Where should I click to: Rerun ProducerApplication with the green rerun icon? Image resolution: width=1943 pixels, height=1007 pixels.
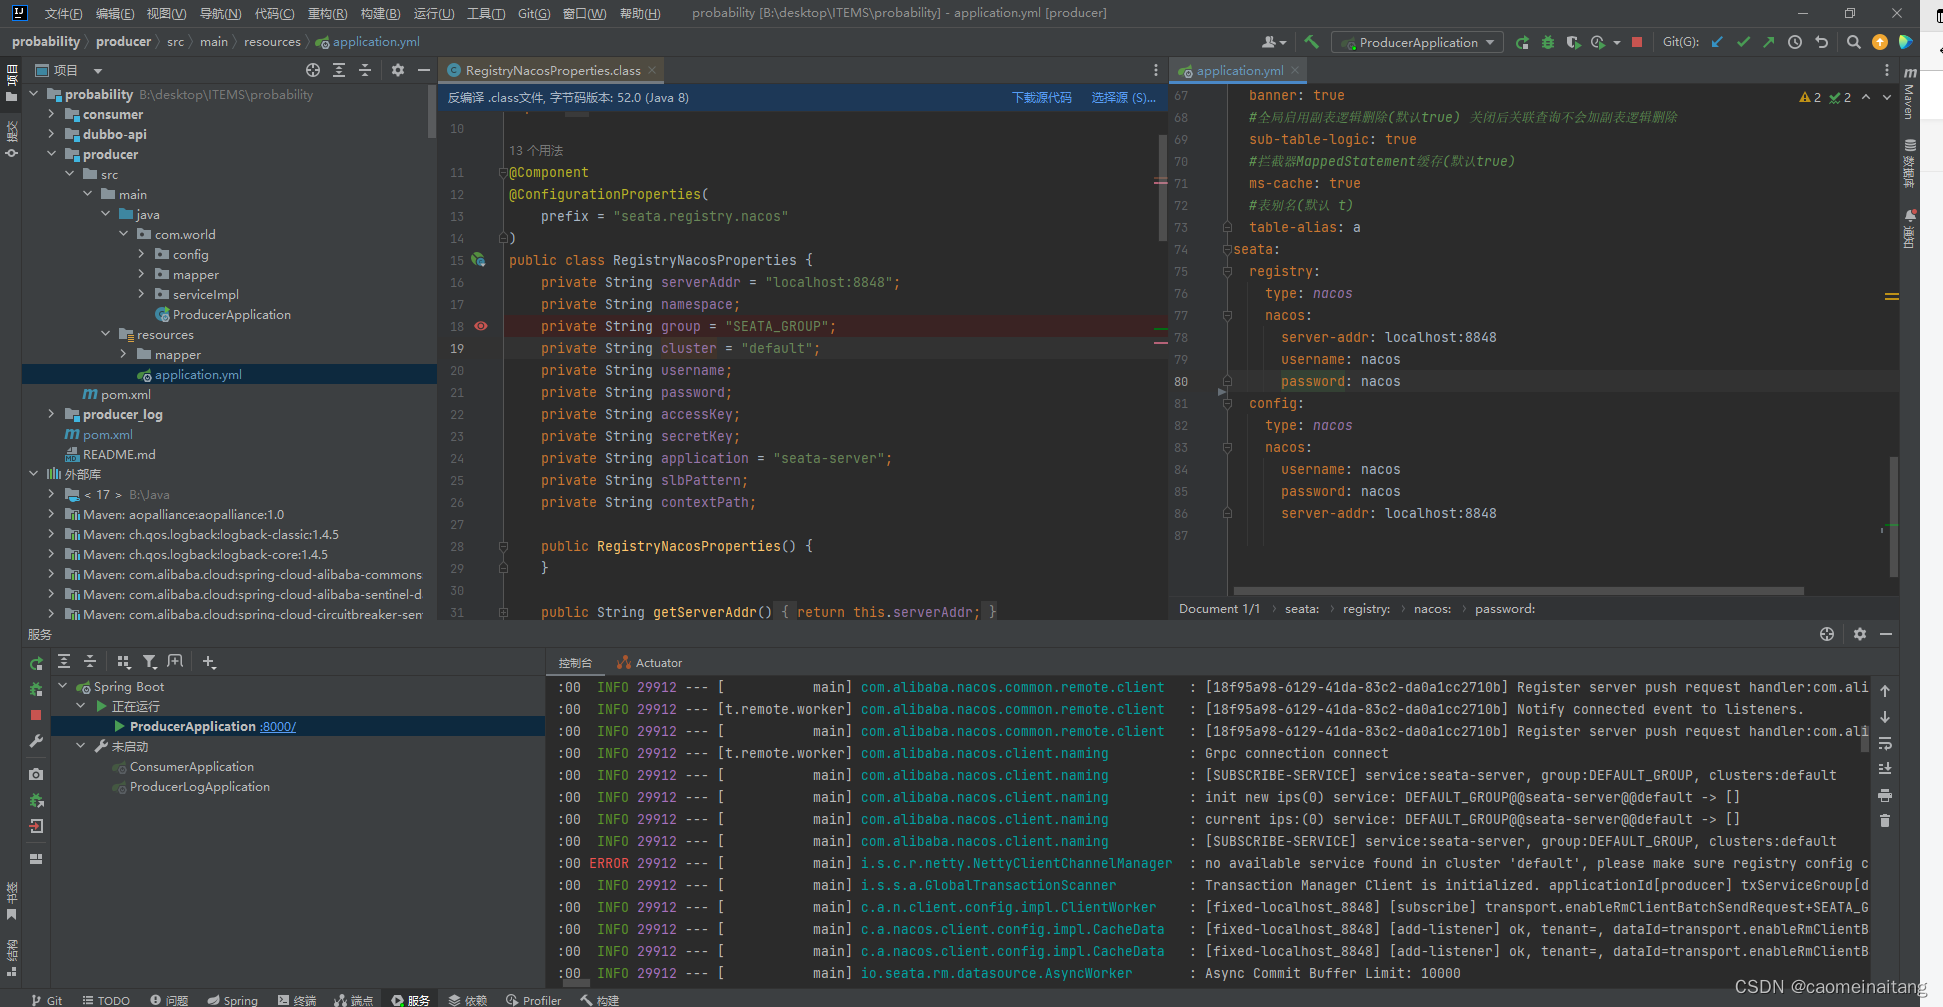[x=1523, y=42]
